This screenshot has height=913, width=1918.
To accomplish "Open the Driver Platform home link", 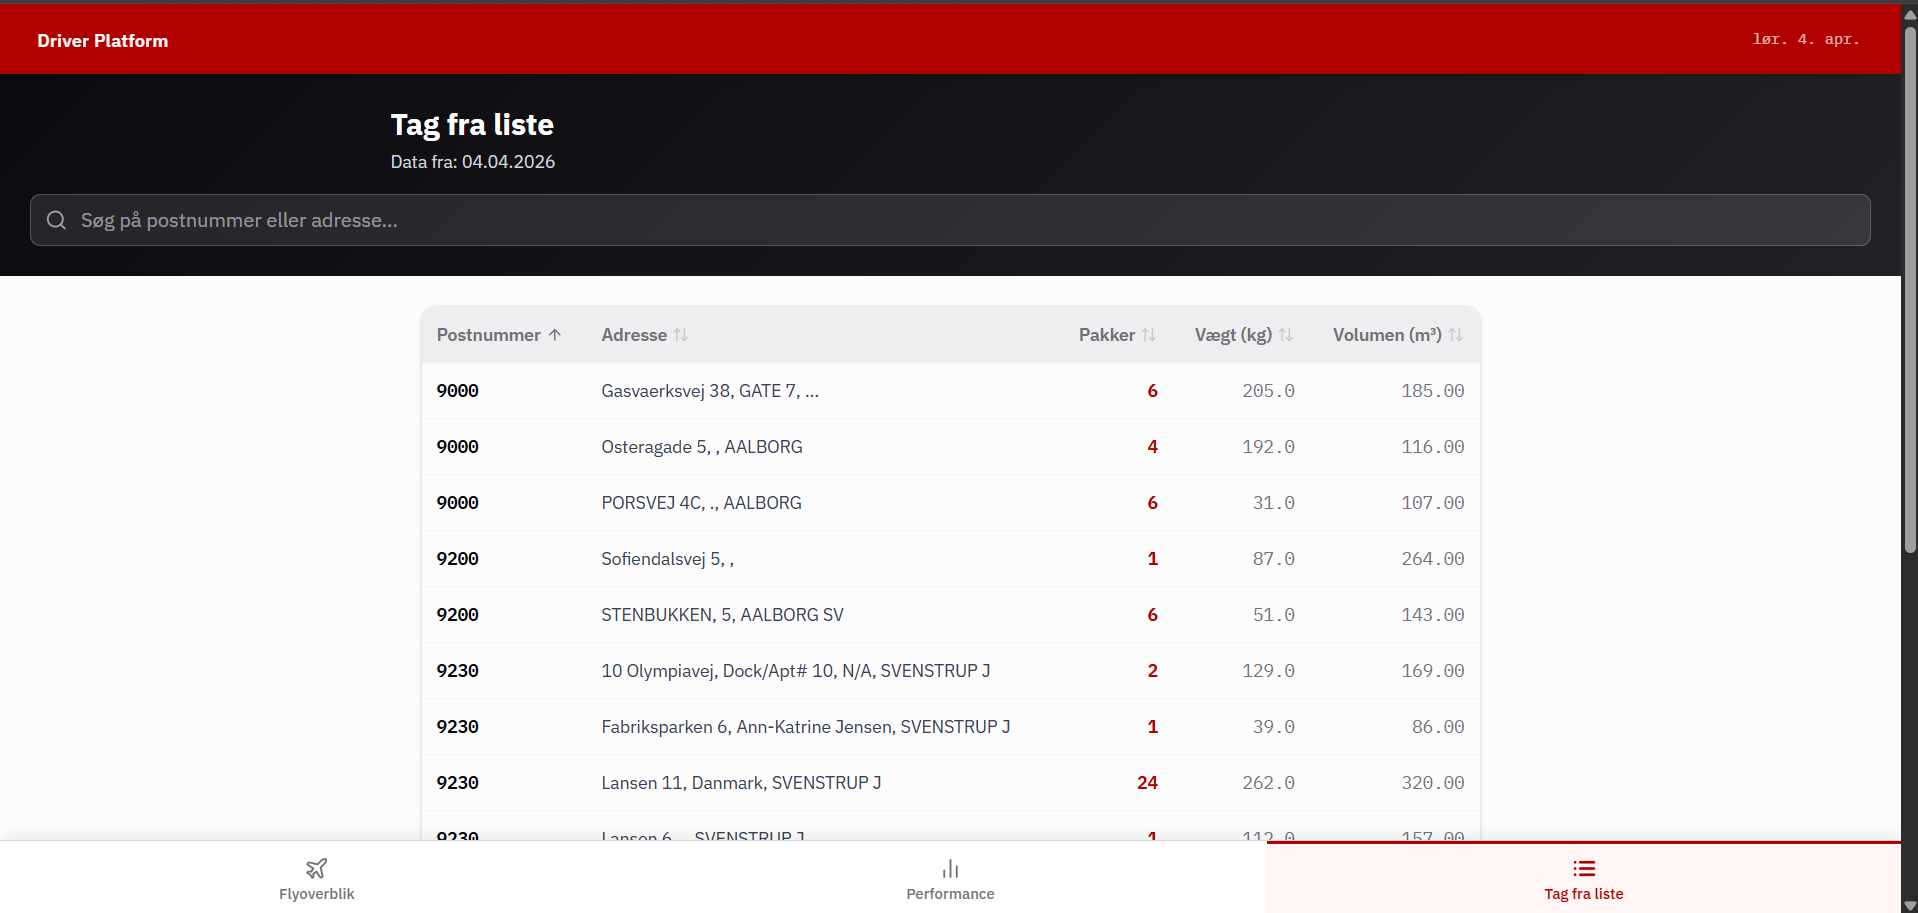I will tap(103, 41).
